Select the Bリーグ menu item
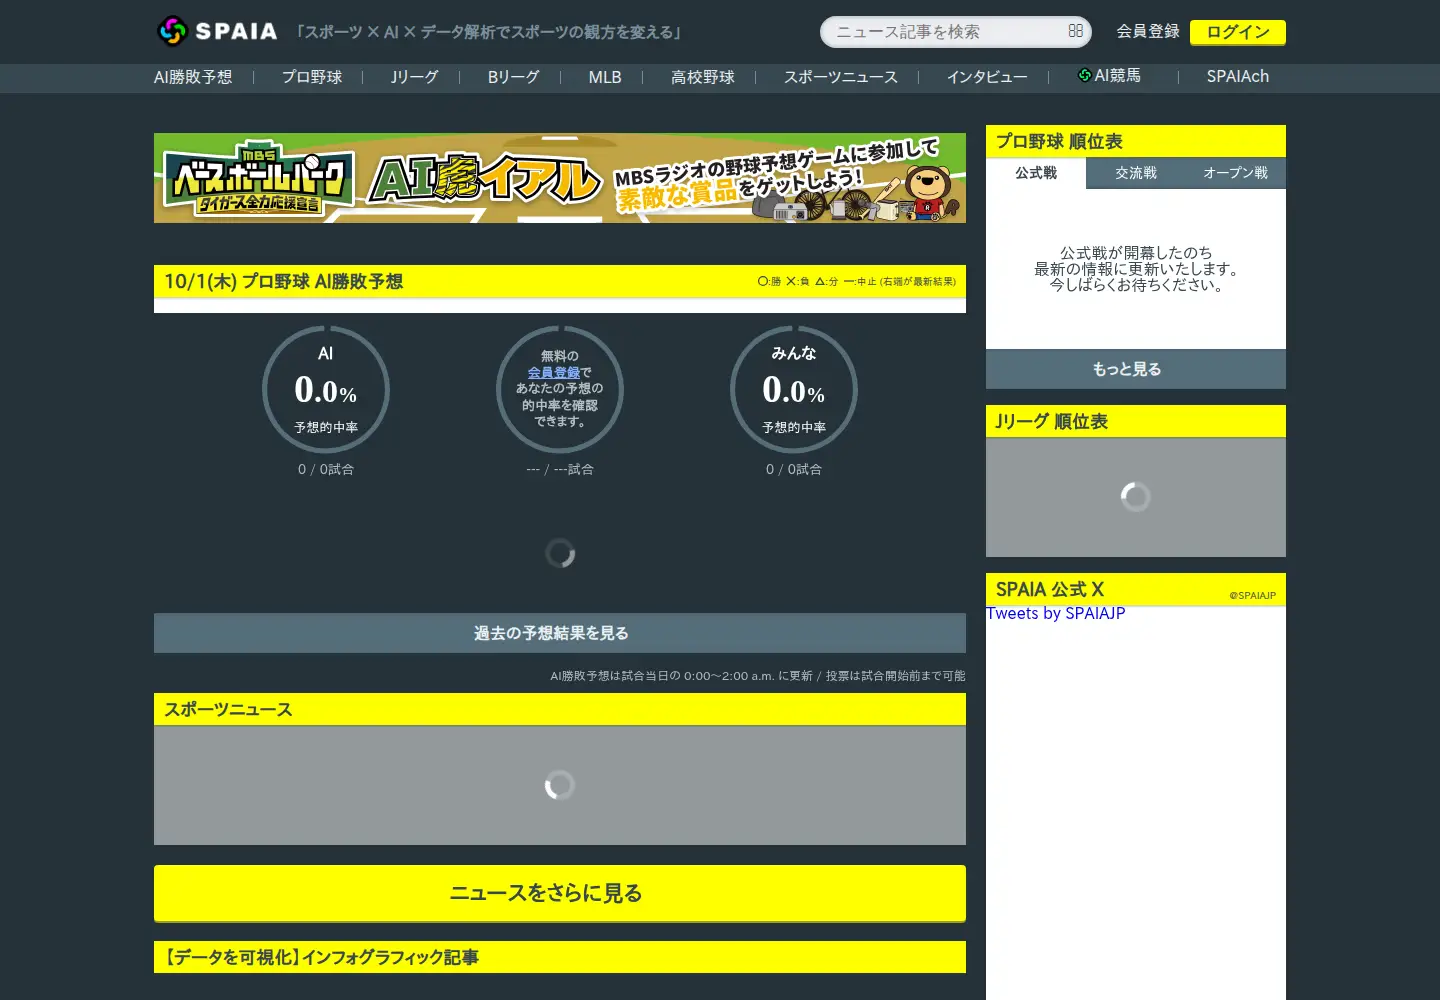This screenshot has height=1000, width=1440. point(514,77)
